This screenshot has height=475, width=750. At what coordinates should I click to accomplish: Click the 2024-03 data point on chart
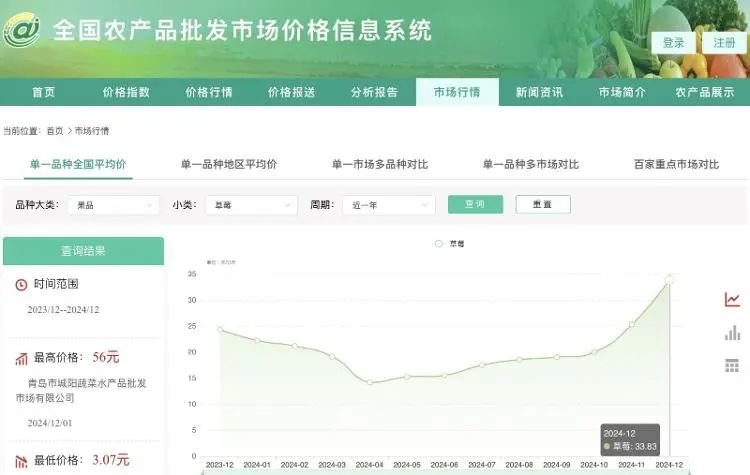(332, 356)
